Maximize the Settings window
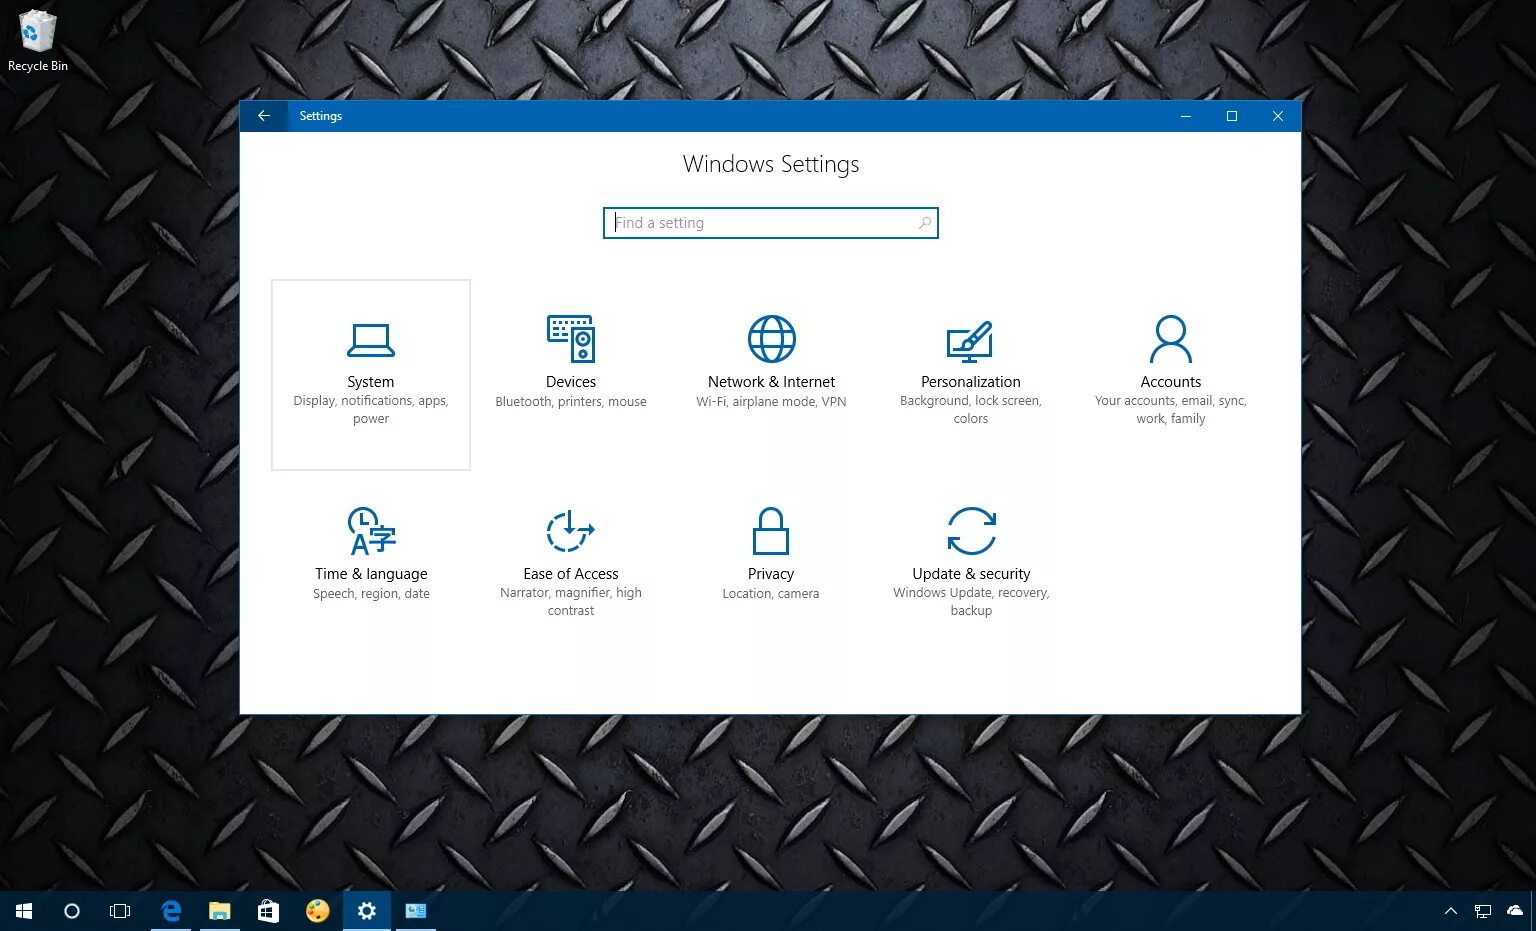Image resolution: width=1536 pixels, height=931 pixels. point(1232,116)
